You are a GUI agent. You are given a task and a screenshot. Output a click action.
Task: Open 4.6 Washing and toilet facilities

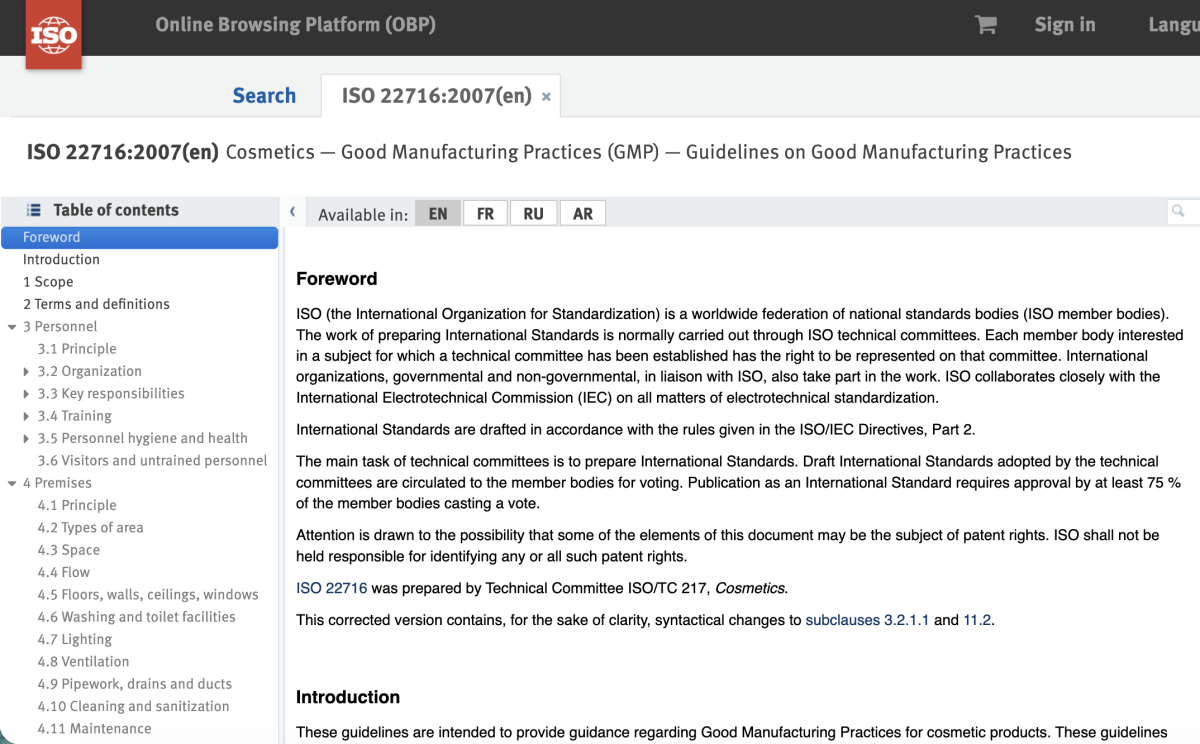click(x=137, y=617)
